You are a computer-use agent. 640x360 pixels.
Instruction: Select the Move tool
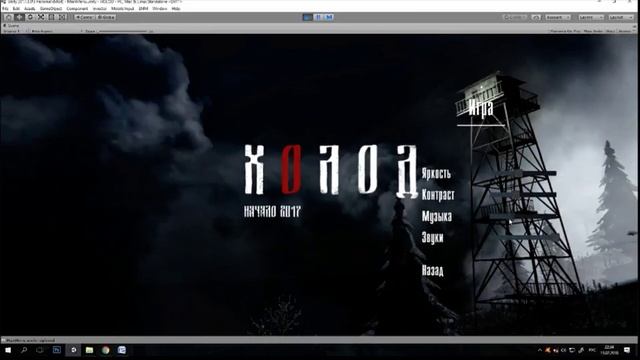pyautogui.click(x=19, y=17)
